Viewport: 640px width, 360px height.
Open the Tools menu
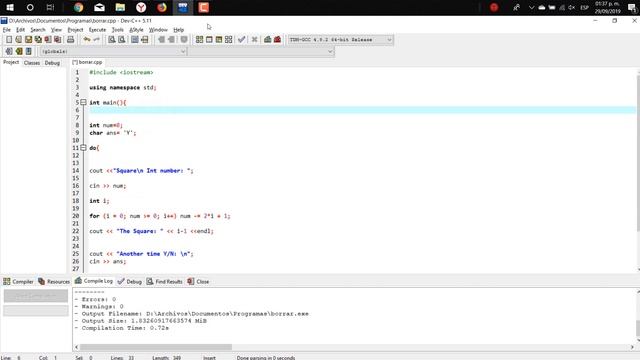118,30
